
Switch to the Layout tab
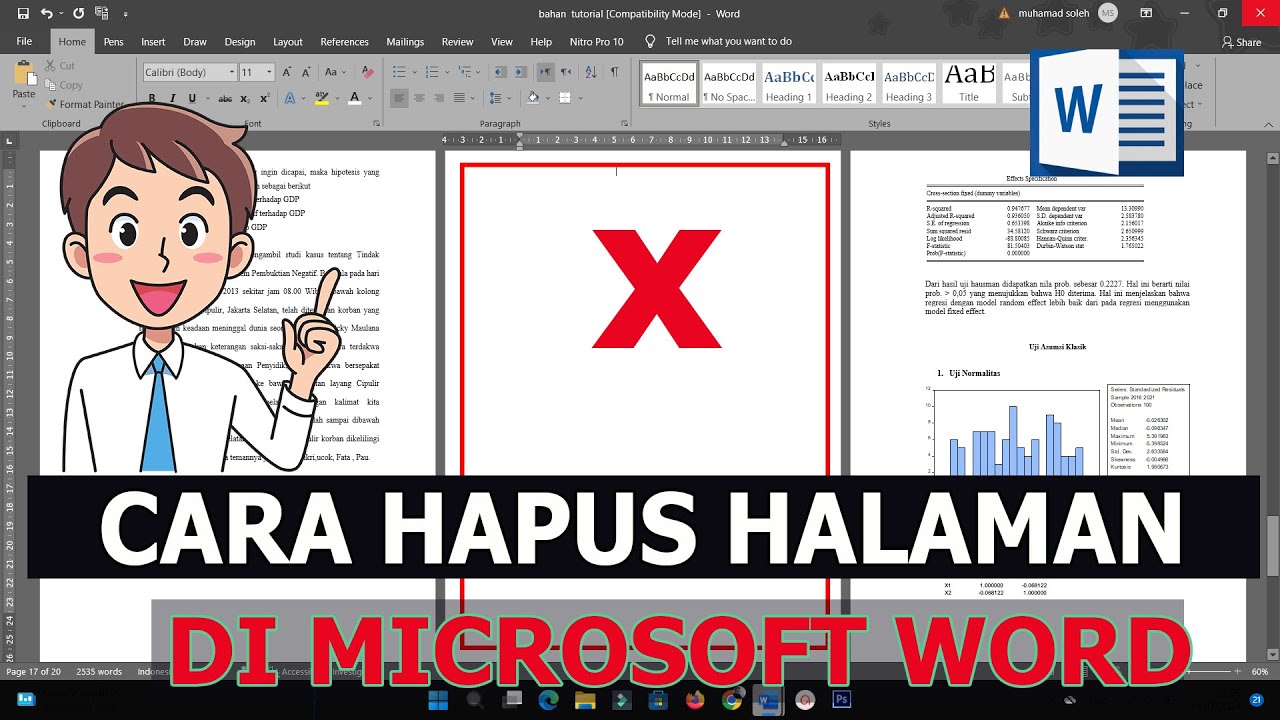(x=288, y=42)
